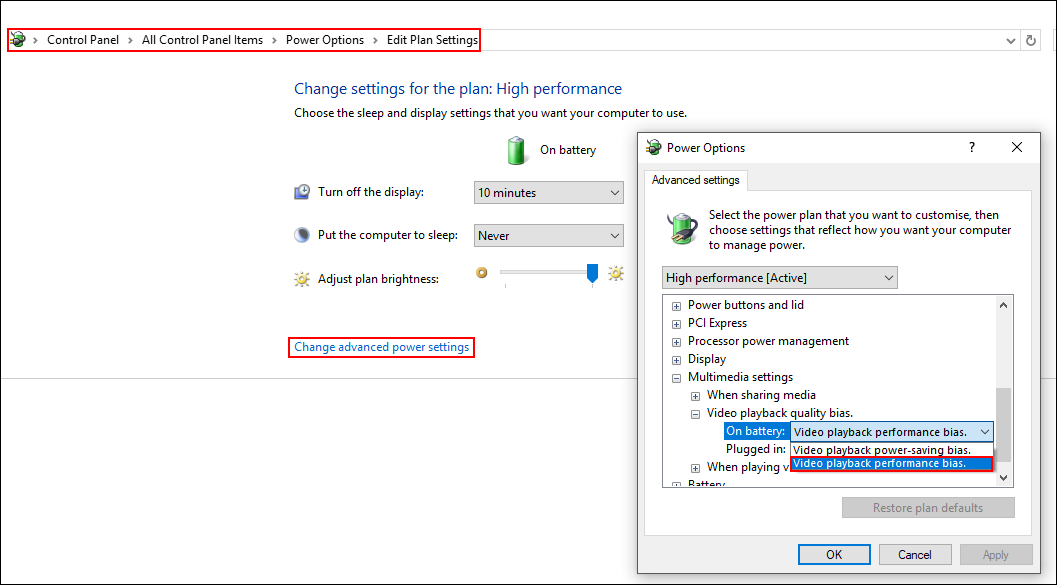Click the bright sun icon beside slider
This screenshot has width=1057, height=585.
615,273
